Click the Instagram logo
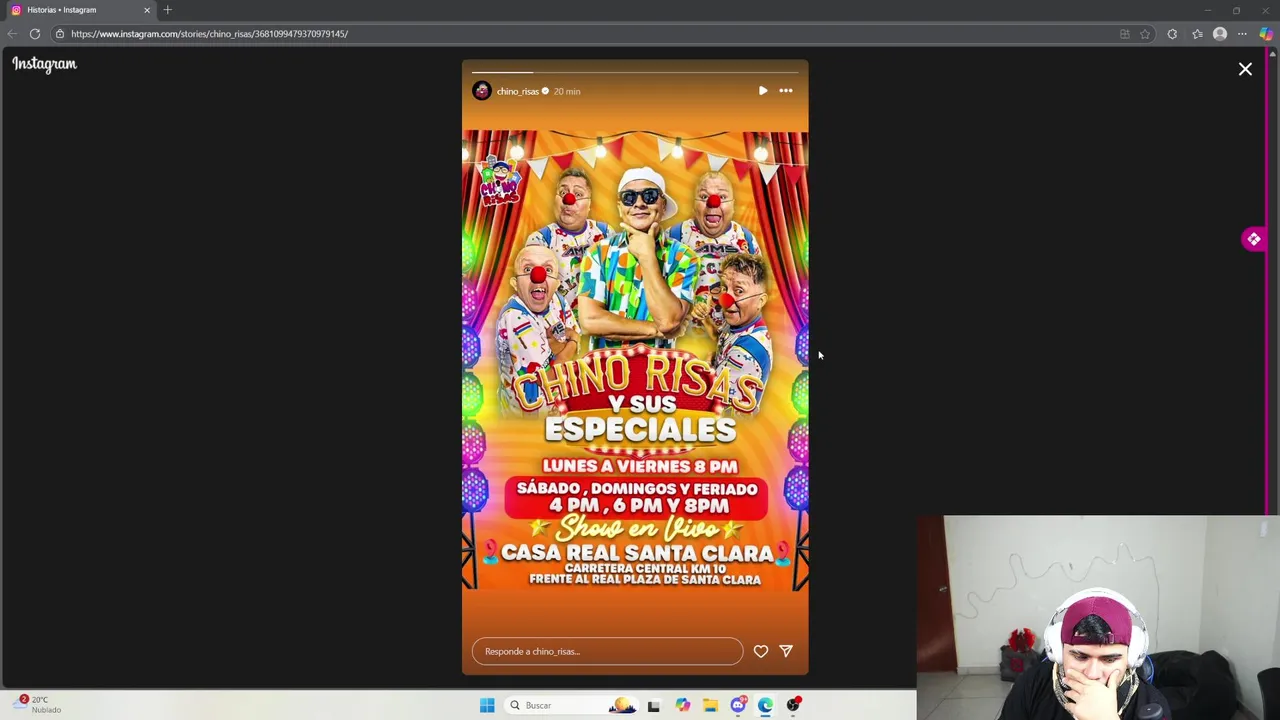Viewport: 1280px width, 720px height. click(x=44, y=64)
